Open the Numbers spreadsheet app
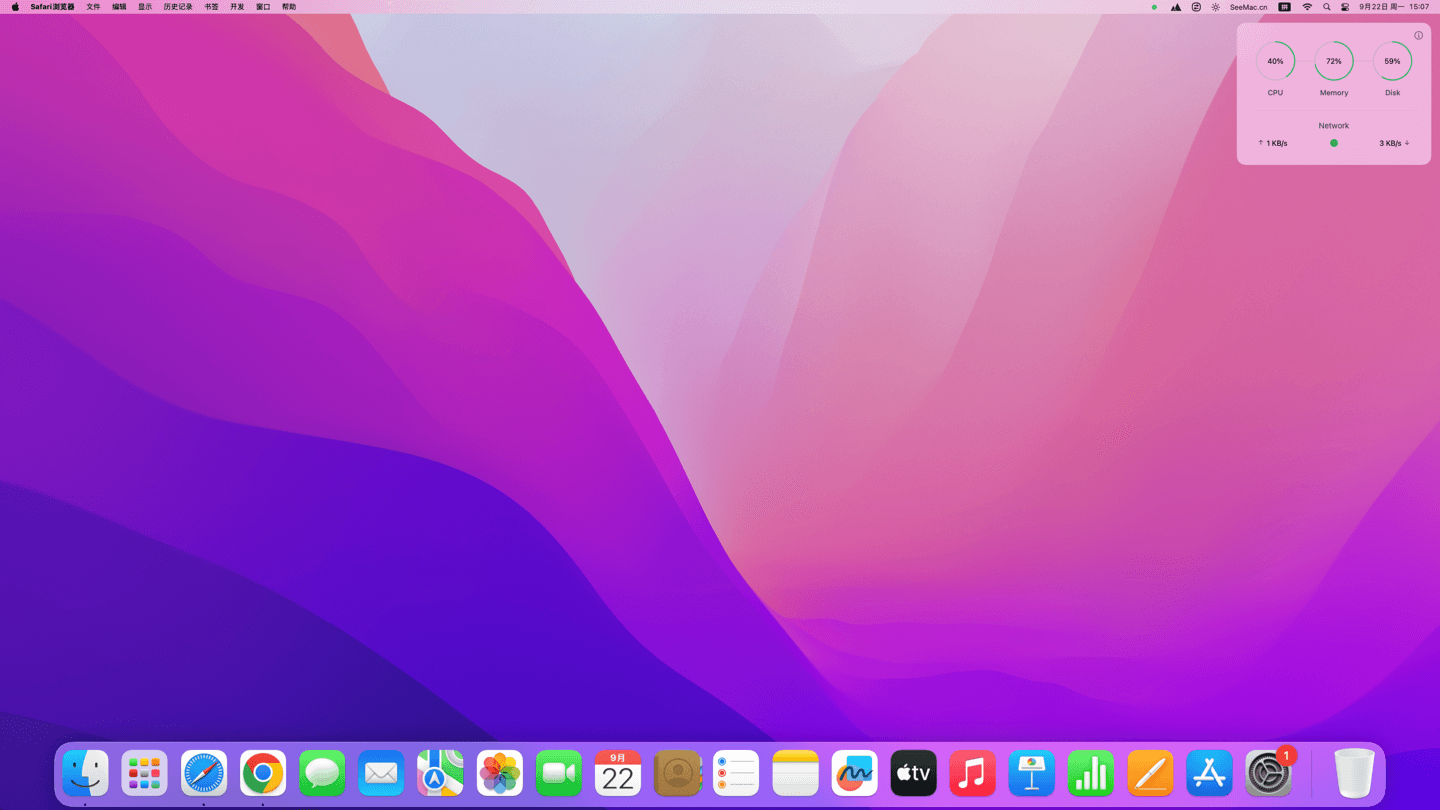1440x810 pixels. coord(1090,773)
